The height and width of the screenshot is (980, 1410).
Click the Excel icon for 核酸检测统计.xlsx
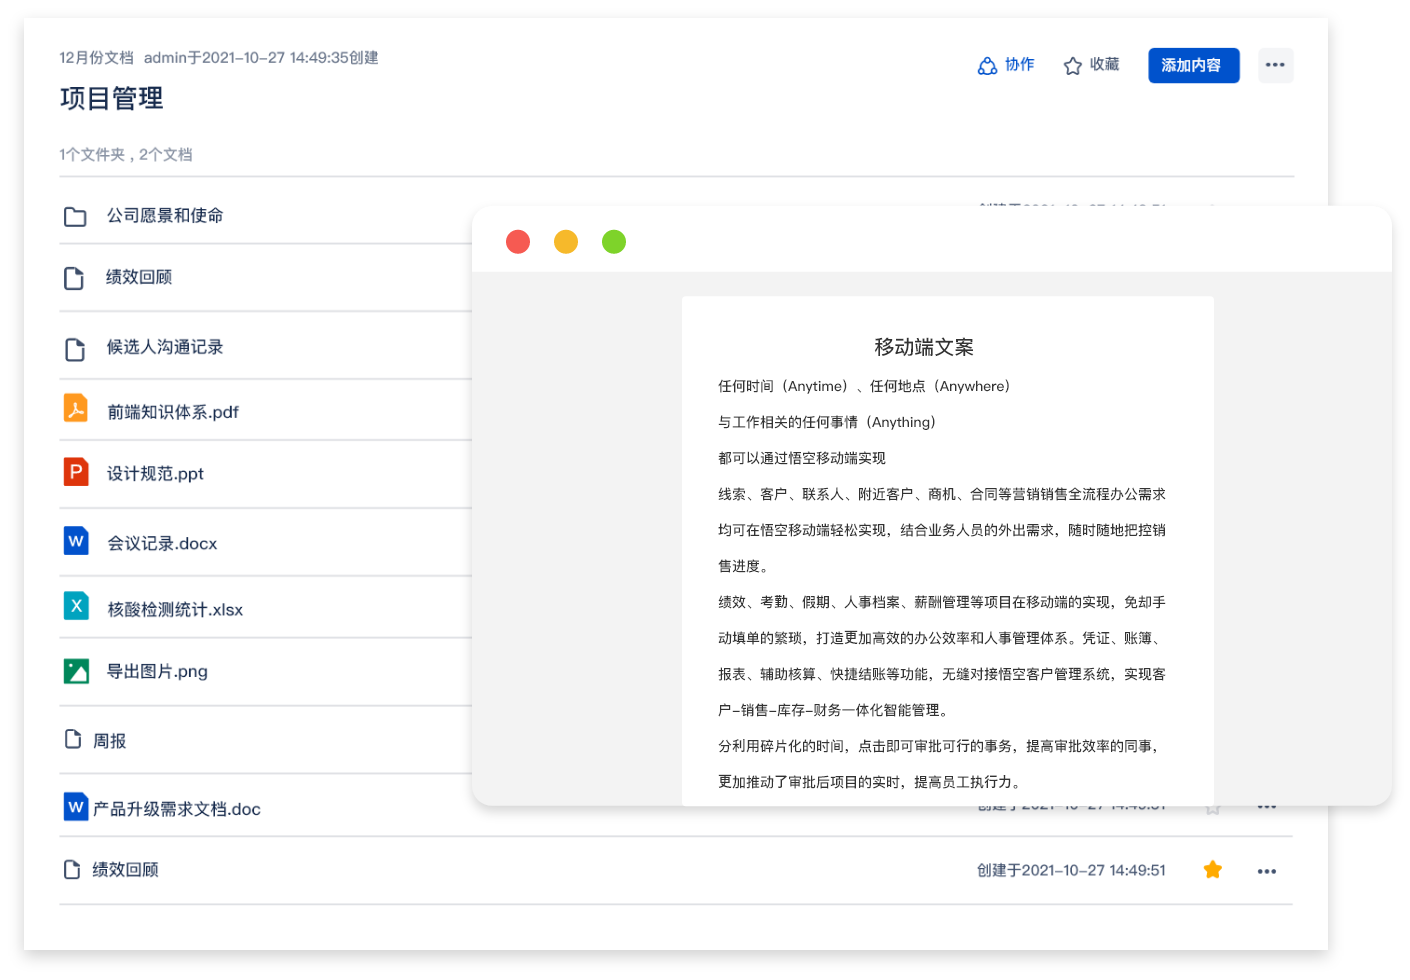tap(76, 607)
